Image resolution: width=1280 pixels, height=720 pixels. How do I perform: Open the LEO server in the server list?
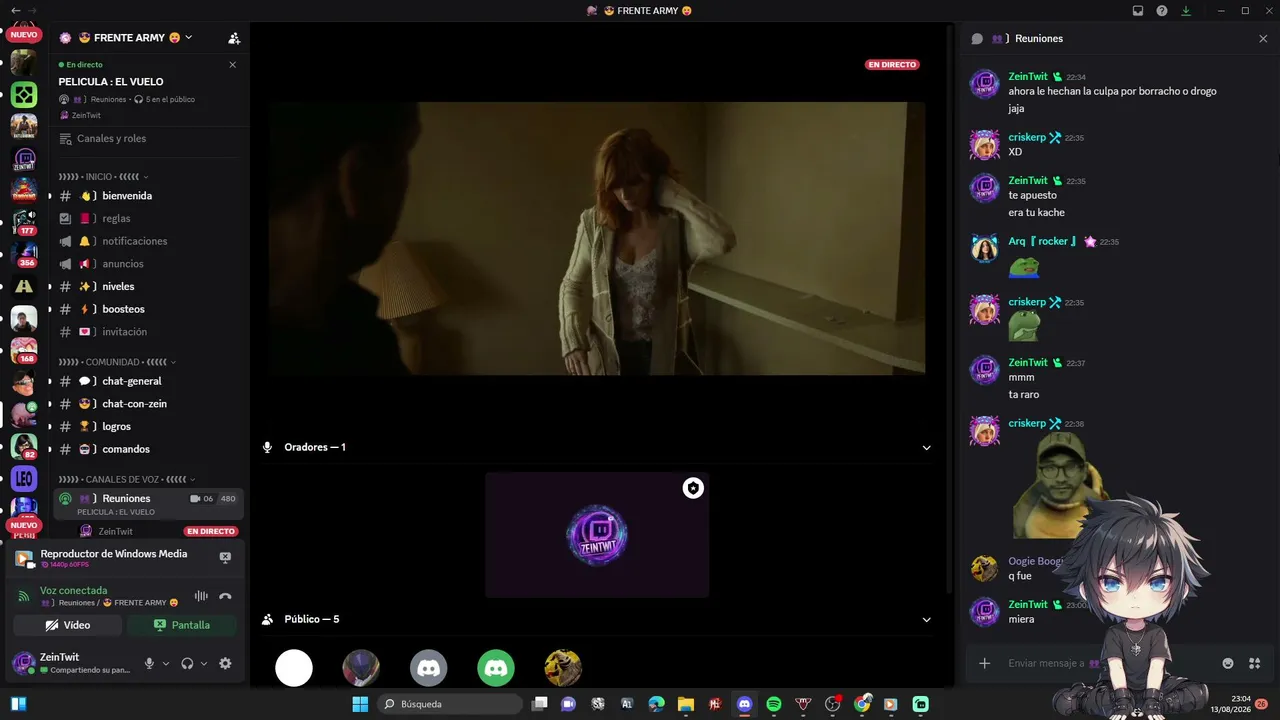pyautogui.click(x=24, y=478)
